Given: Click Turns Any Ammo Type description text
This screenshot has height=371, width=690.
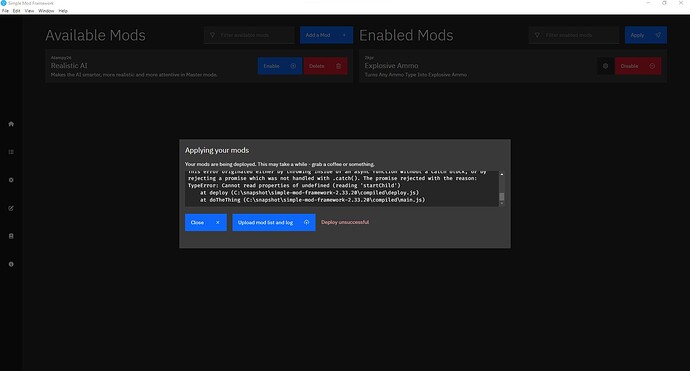Looking at the screenshot, I should coord(415,75).
